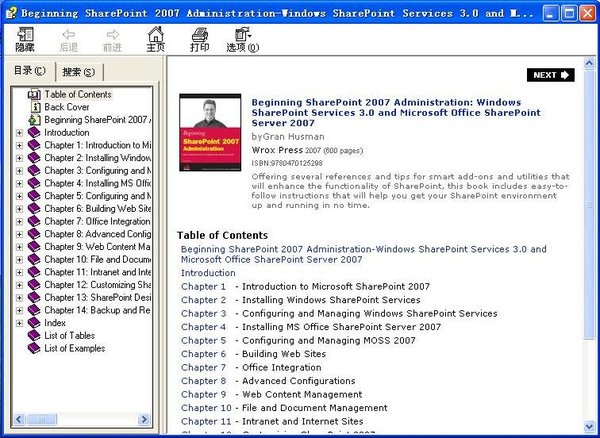Viewport: 600px width, 438px height.
Task: Expand Chapter 10: File and Document node
Action: coord(19,260)
